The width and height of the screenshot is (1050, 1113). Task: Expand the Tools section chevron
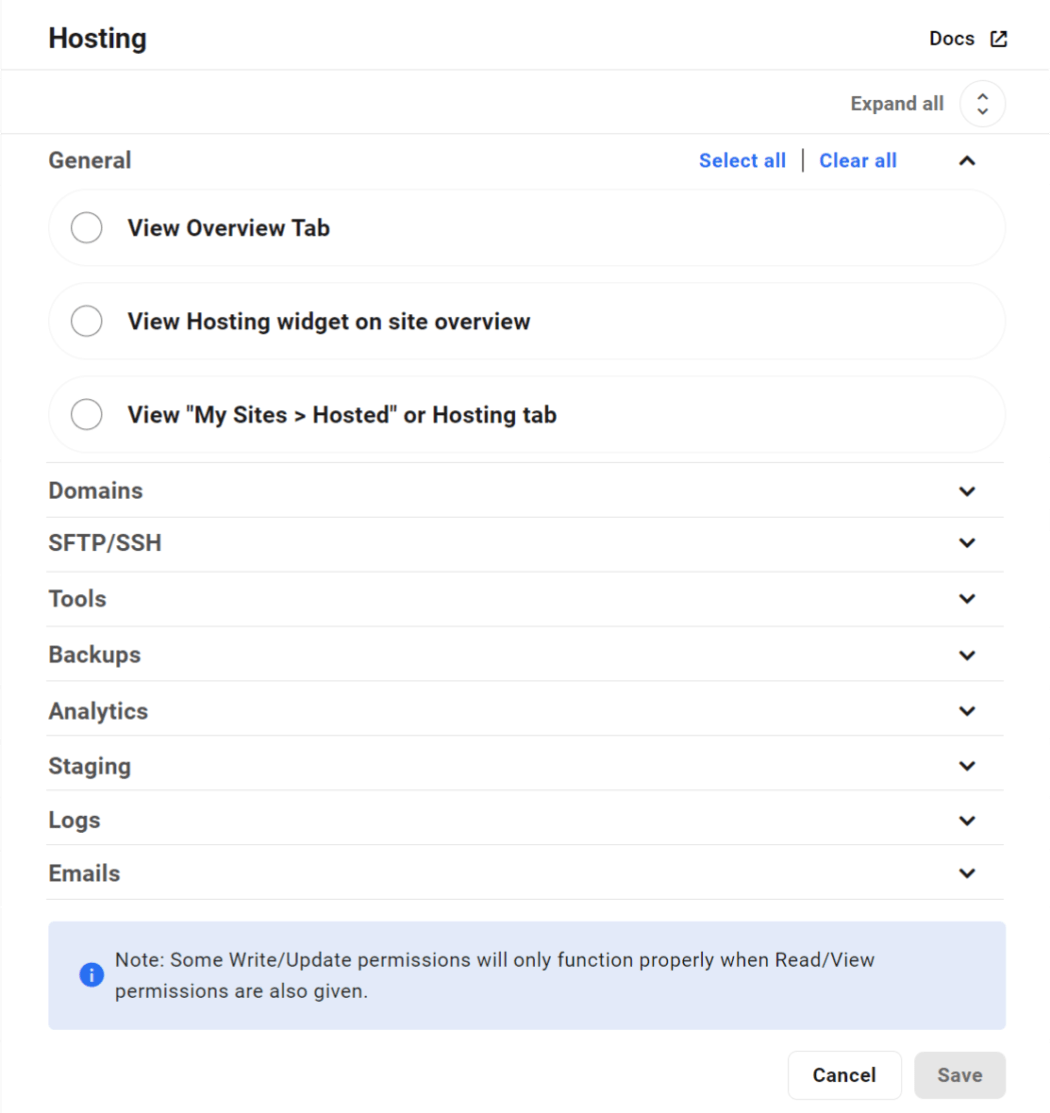pyautogui.click(x=966, y=599)
